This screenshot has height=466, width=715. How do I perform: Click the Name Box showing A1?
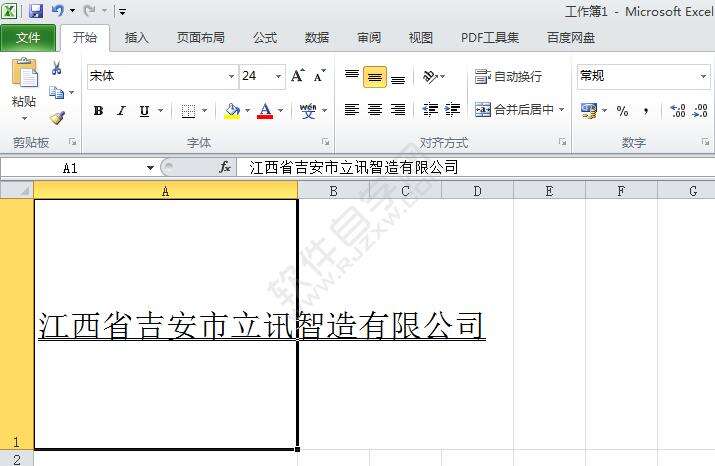72,168
